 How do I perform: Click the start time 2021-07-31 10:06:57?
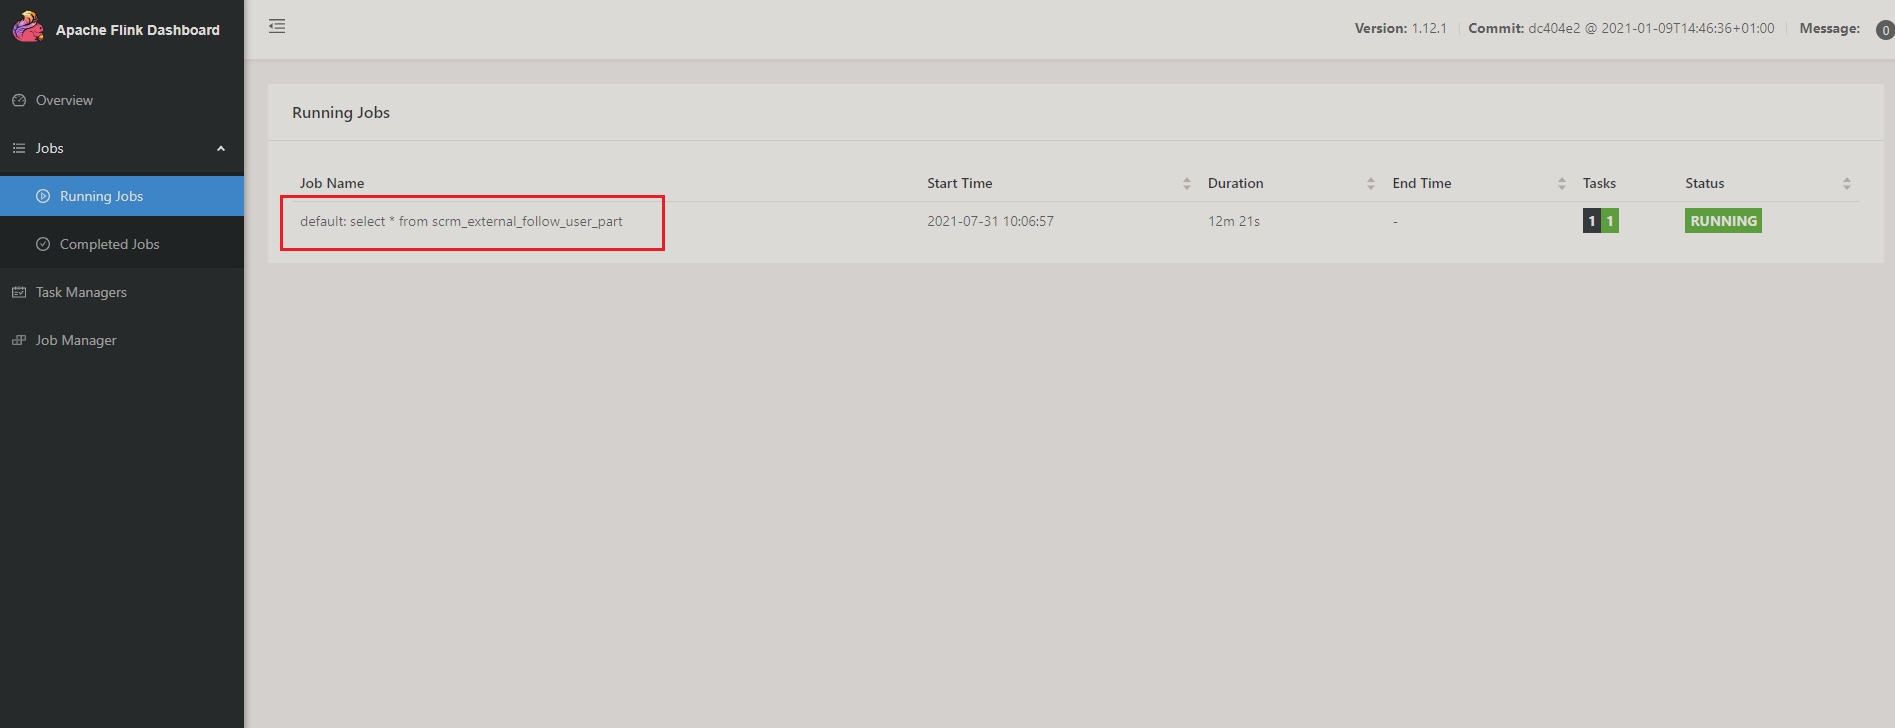tap(990, 221)
